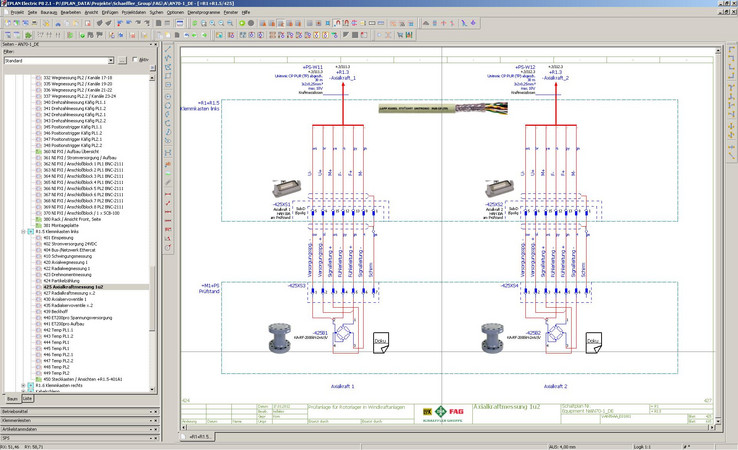Close the Betriebsmittel docked panel
Image resolution: width=738 pixels, height=450 pixels.
click(155, 411)
